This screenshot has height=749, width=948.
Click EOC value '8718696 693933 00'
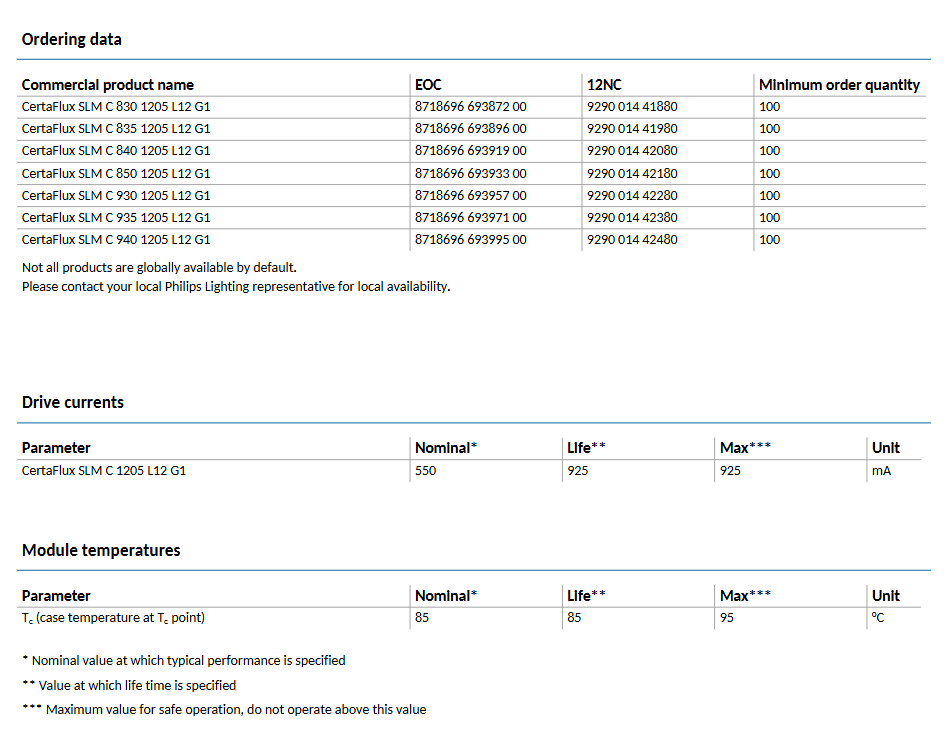(x=470, y=173)
